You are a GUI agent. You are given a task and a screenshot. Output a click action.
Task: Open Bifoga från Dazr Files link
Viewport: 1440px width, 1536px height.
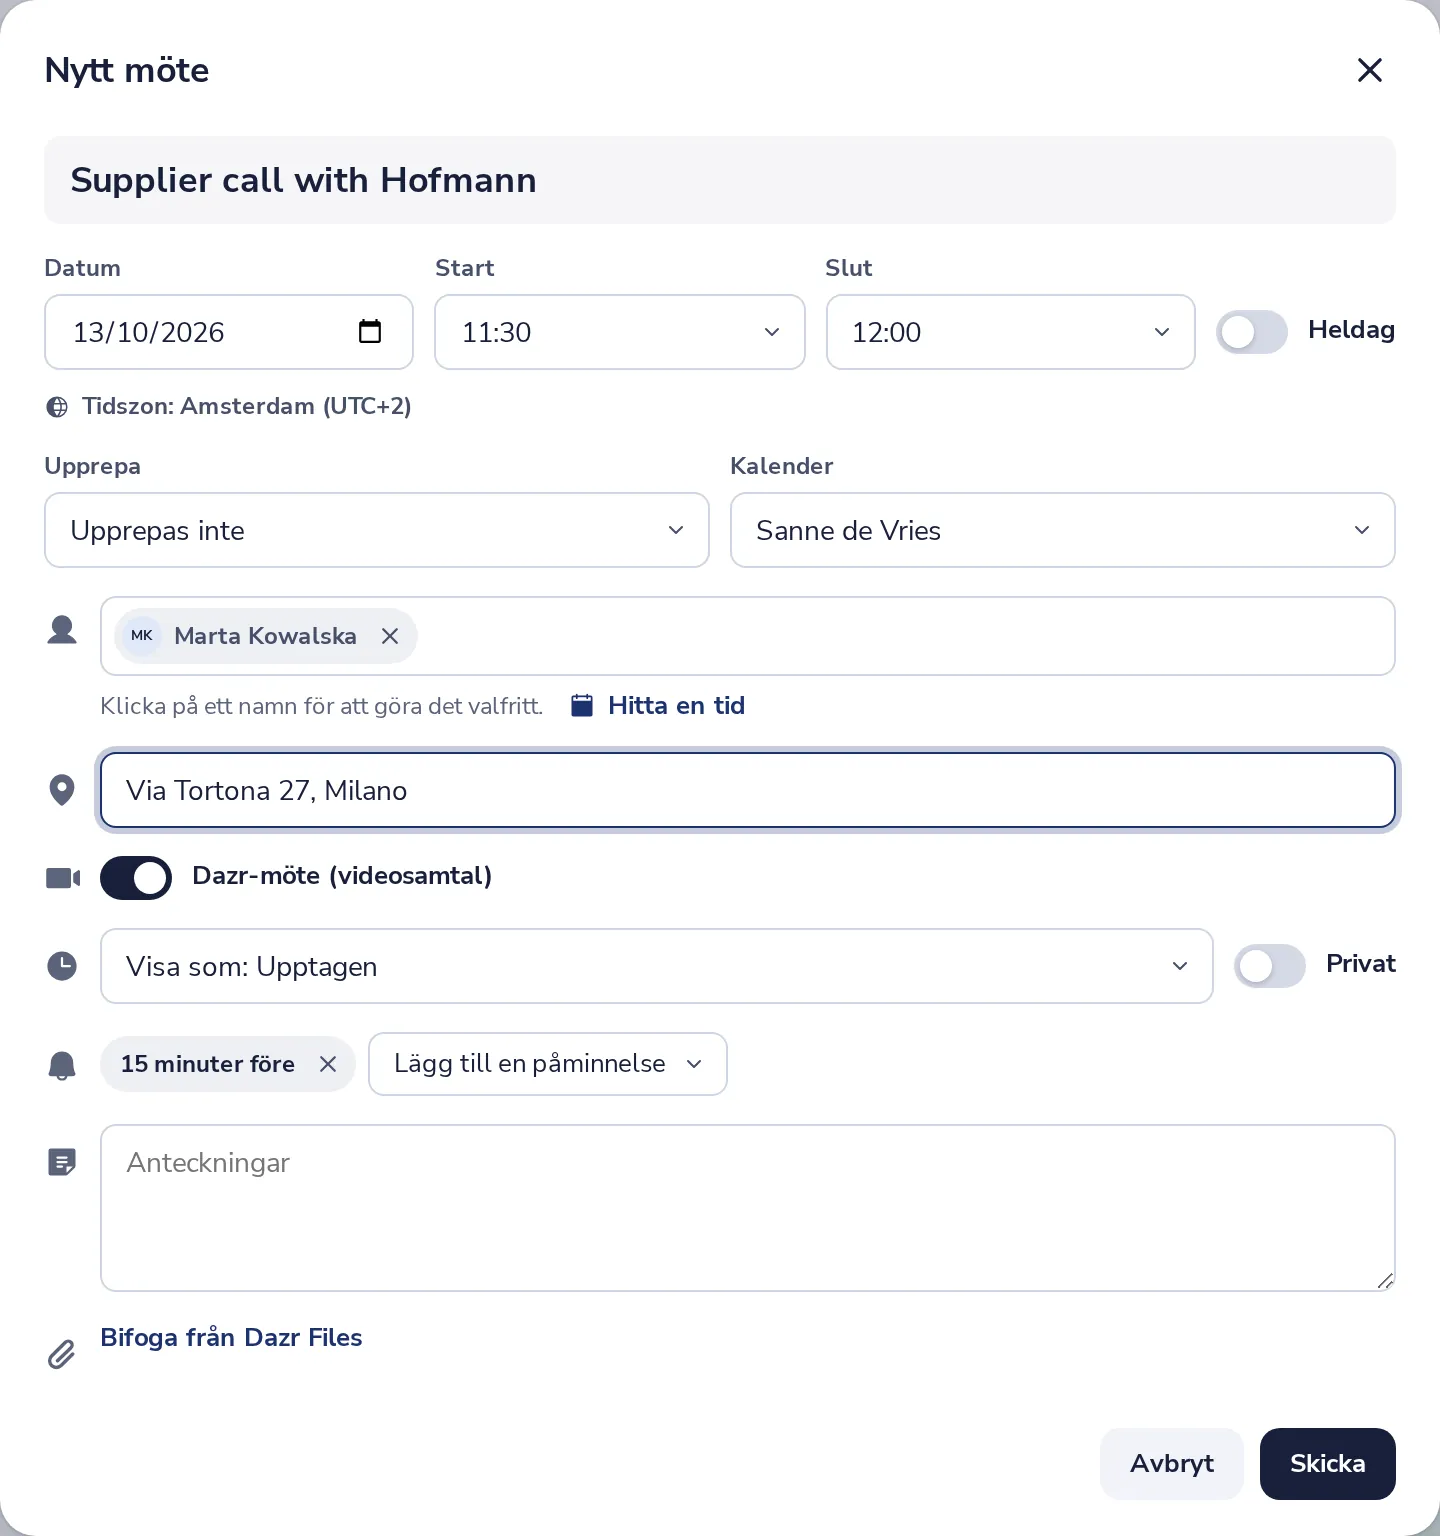tap(231, 1338)
